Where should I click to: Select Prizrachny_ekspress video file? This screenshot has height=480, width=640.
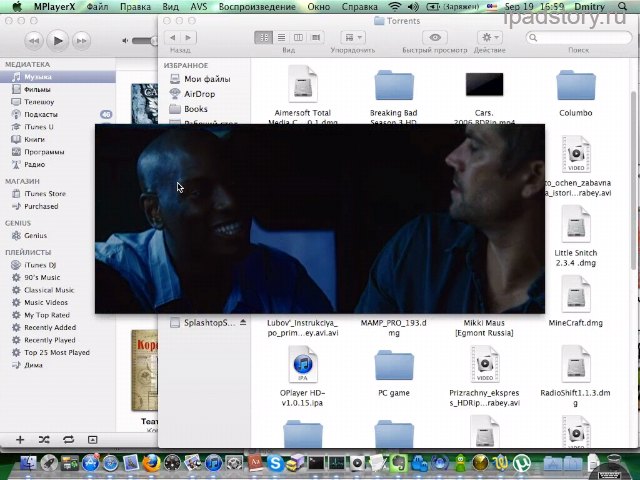[x=484, y=364]
